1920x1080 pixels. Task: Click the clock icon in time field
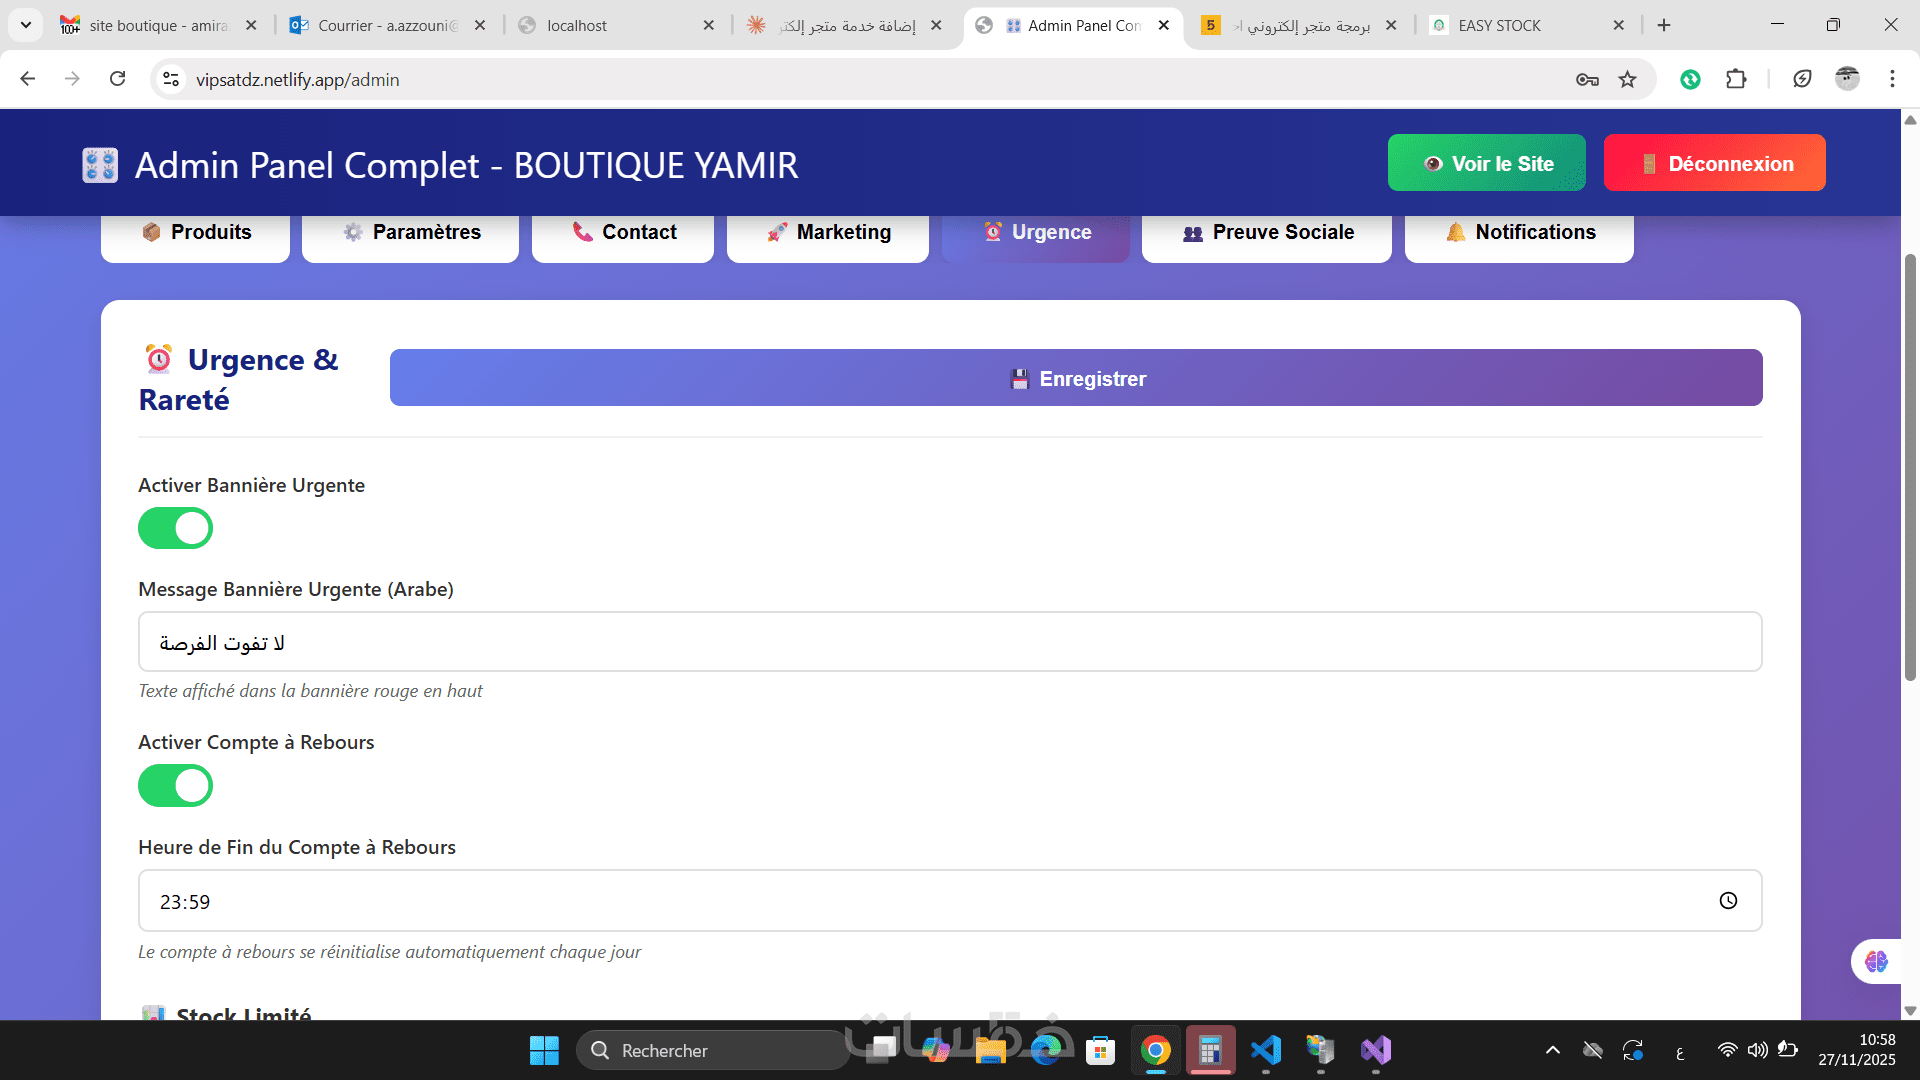point(1728,901)
